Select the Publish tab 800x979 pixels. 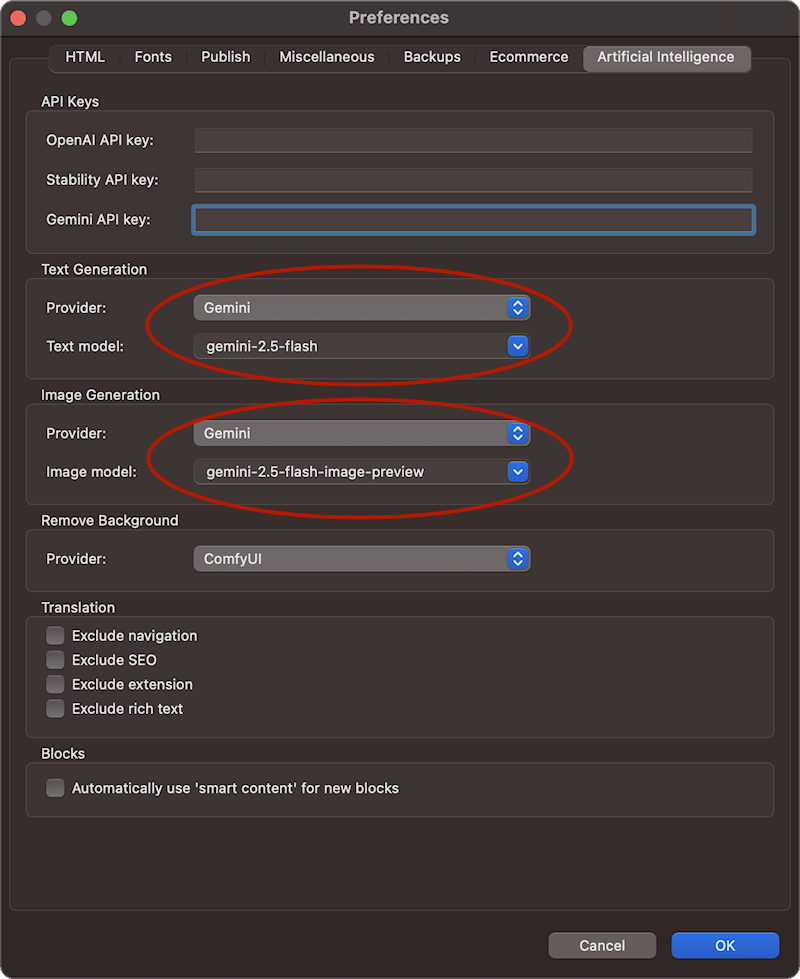225,57
